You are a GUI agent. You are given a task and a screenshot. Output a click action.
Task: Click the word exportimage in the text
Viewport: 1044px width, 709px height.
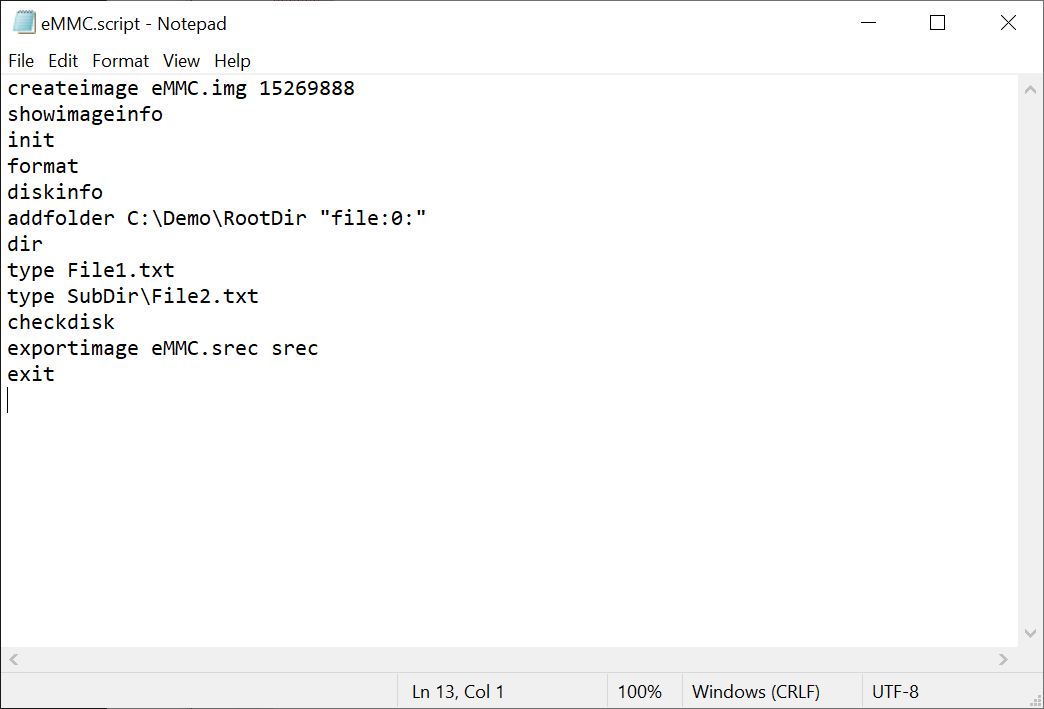pos(73,348)
